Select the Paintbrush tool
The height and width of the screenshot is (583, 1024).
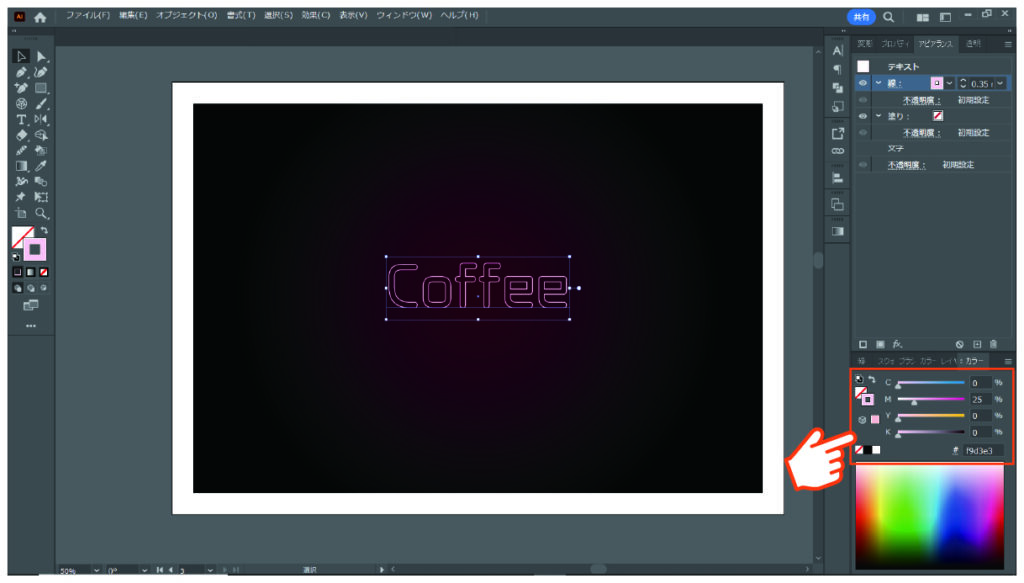pos(41,103)
